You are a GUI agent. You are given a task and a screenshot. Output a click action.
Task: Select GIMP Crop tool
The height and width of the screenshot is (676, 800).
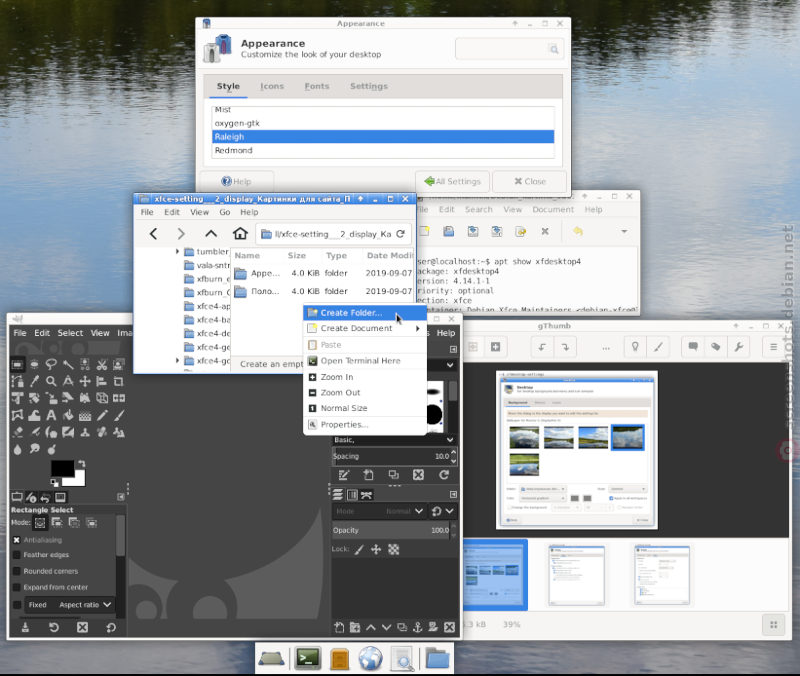[118, 381]
